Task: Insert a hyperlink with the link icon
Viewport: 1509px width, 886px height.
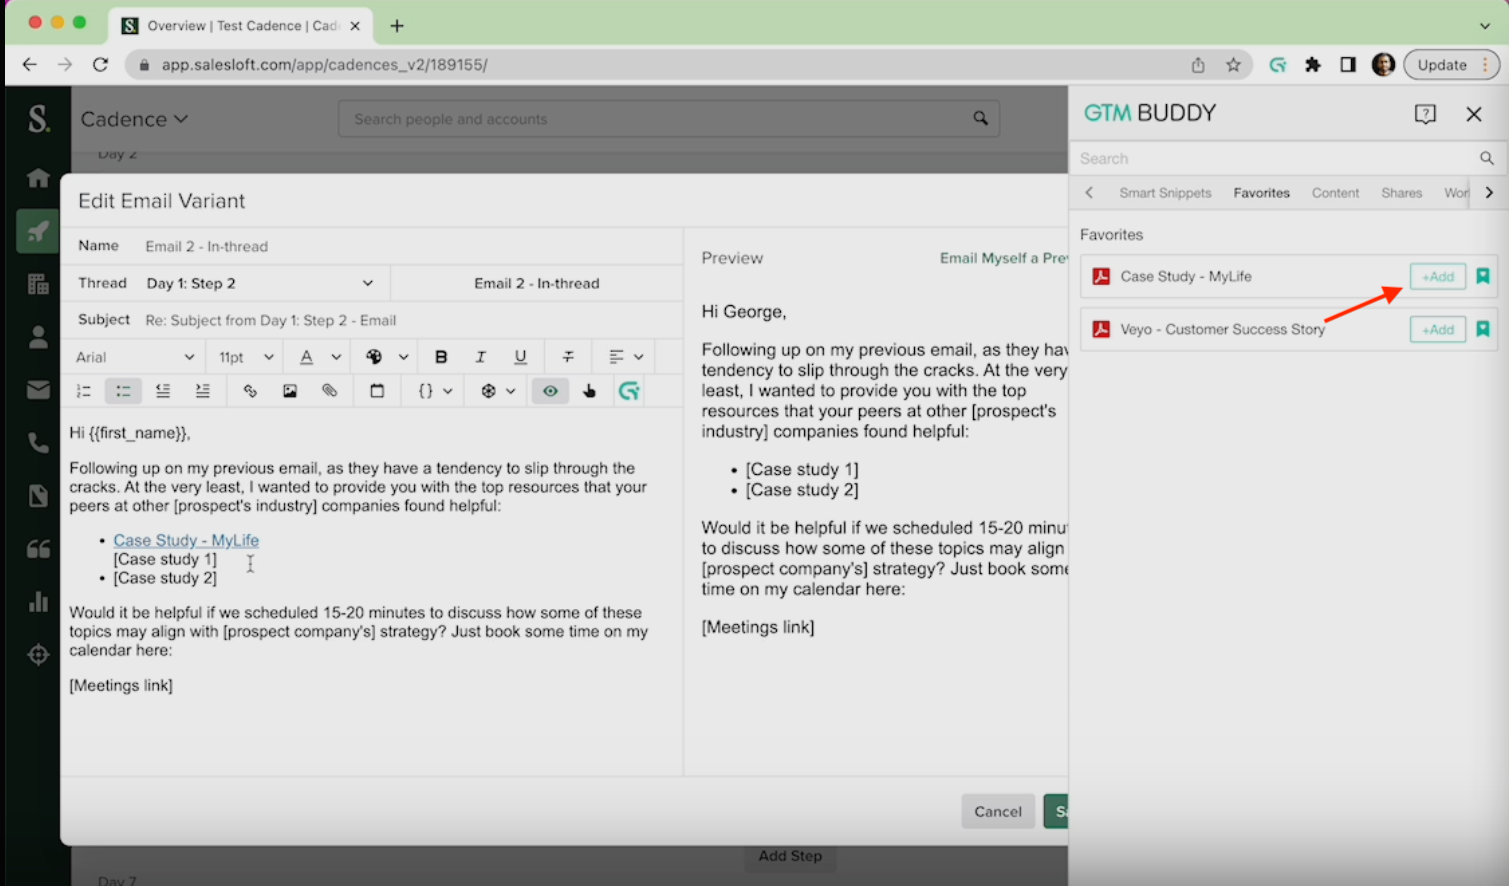Action: tap(250, 391)
